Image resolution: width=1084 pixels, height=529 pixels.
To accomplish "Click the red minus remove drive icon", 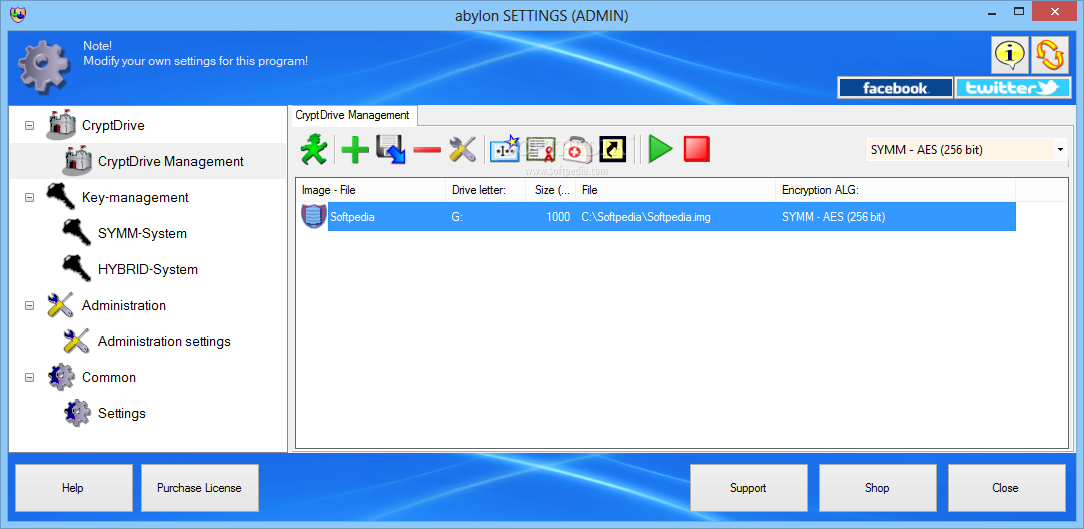I will coord(427,149).
